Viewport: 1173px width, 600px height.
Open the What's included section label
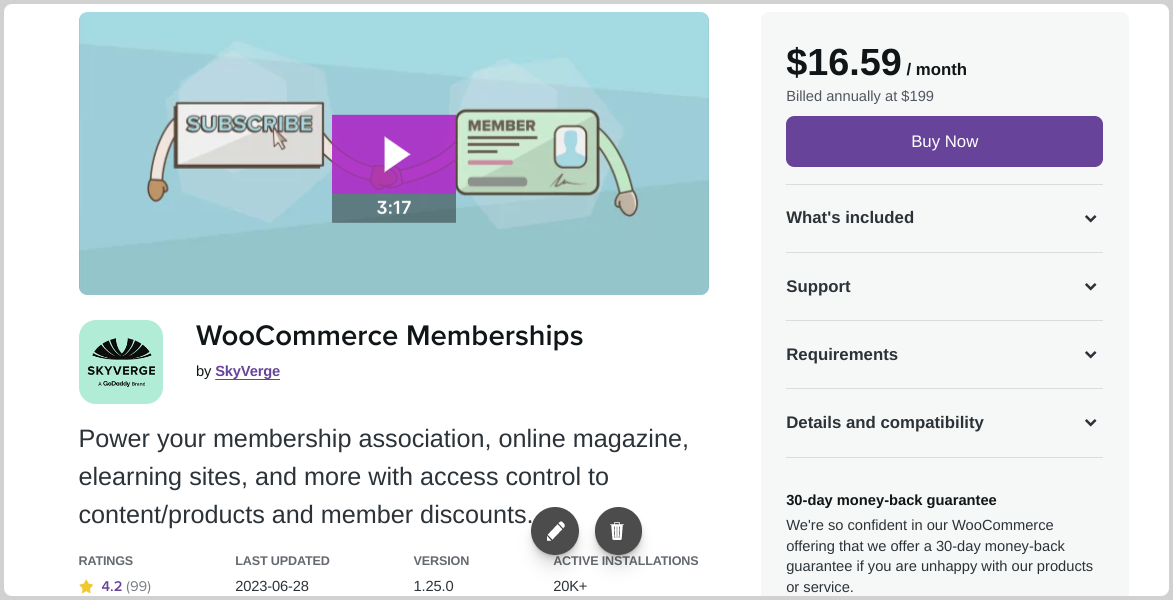point(850,218)
